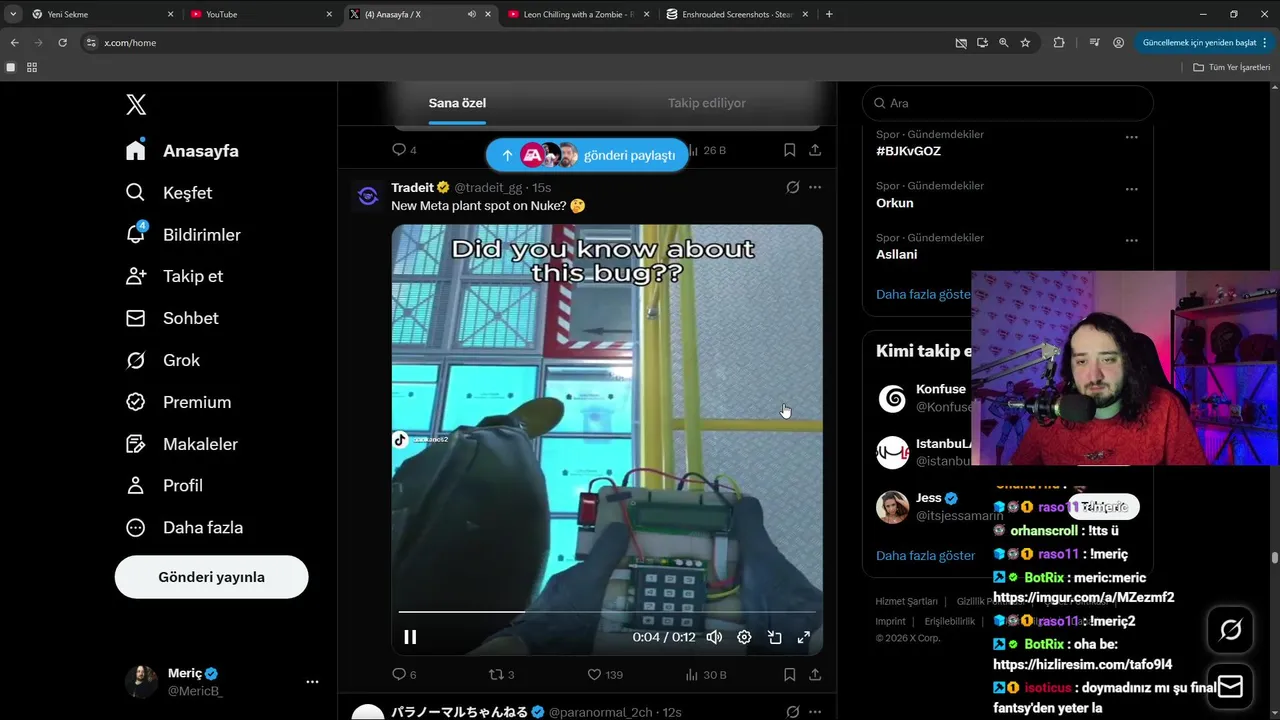1280x720 pixels.
Task: Switch to Enshrouded Screenshots Steam tab
Action: pyautogui.click(x=736, y=14)
